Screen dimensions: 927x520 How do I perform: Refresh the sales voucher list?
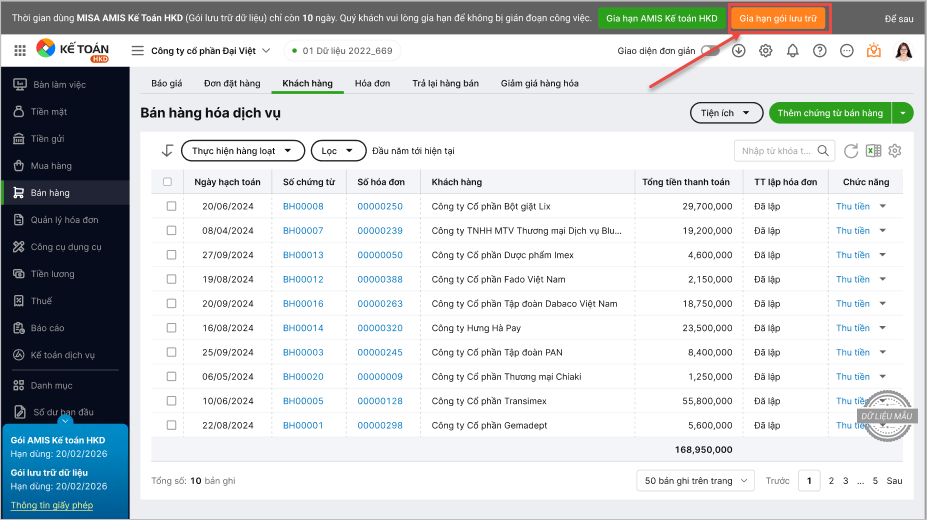click(851, 151)
